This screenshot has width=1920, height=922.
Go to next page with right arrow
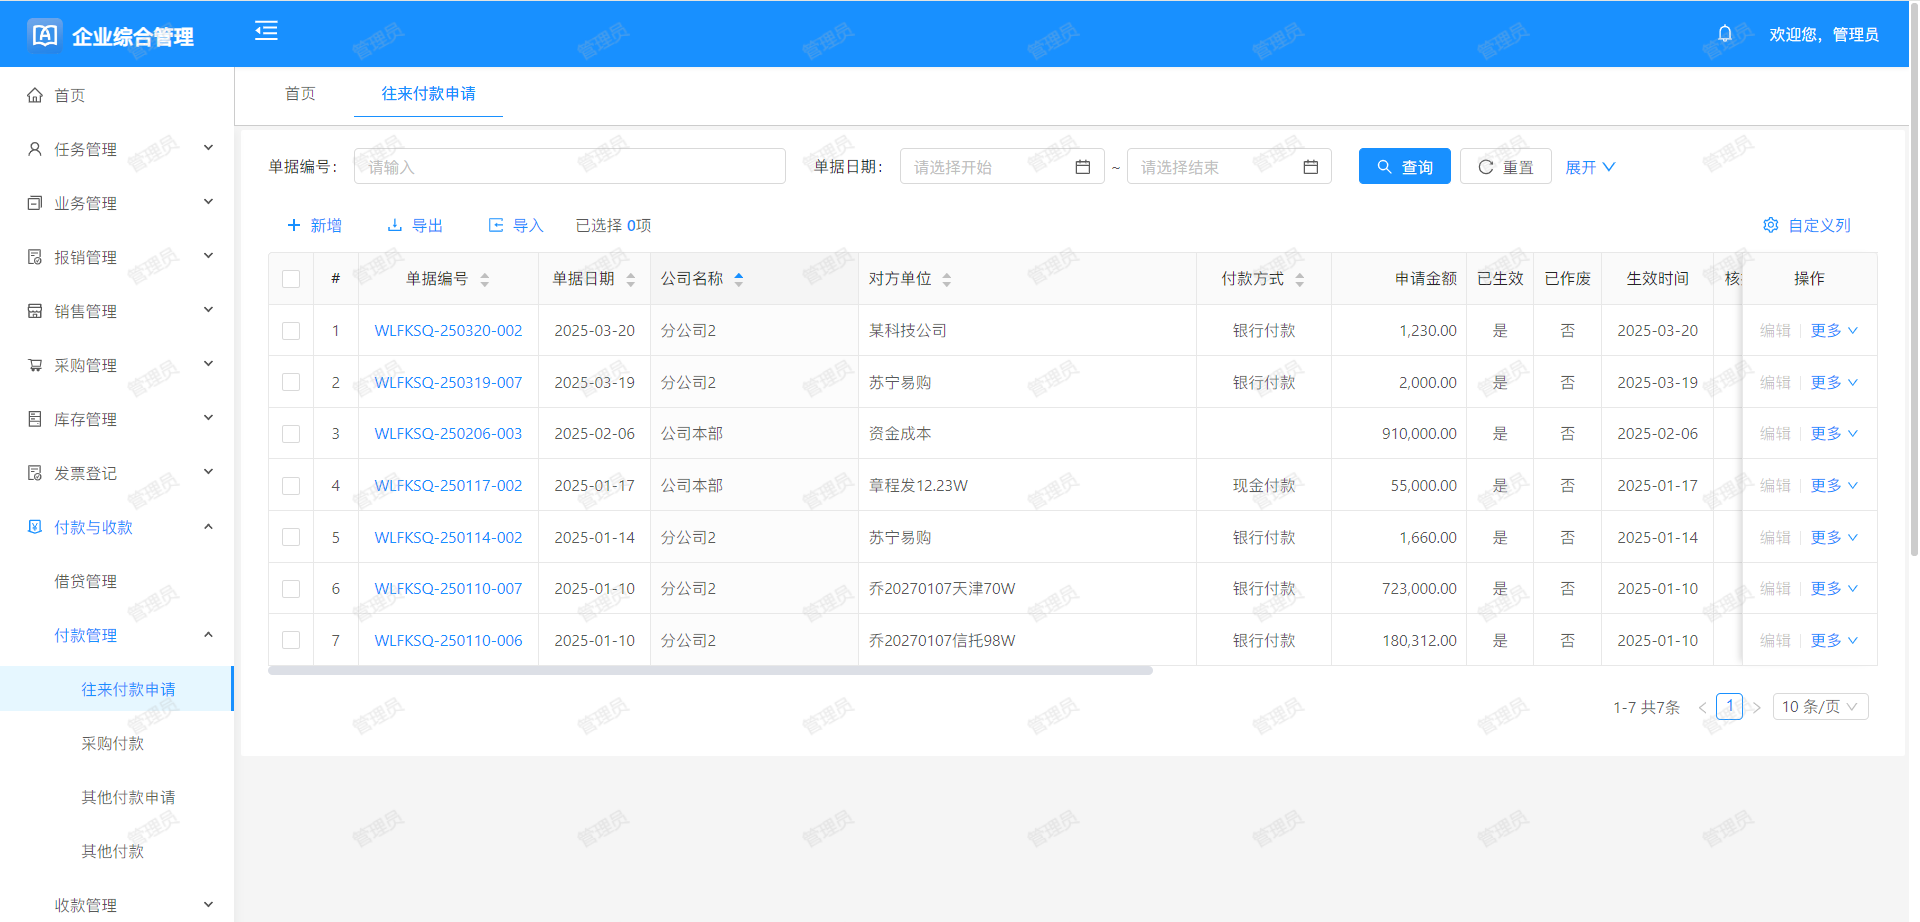(x=1756, y=708)
